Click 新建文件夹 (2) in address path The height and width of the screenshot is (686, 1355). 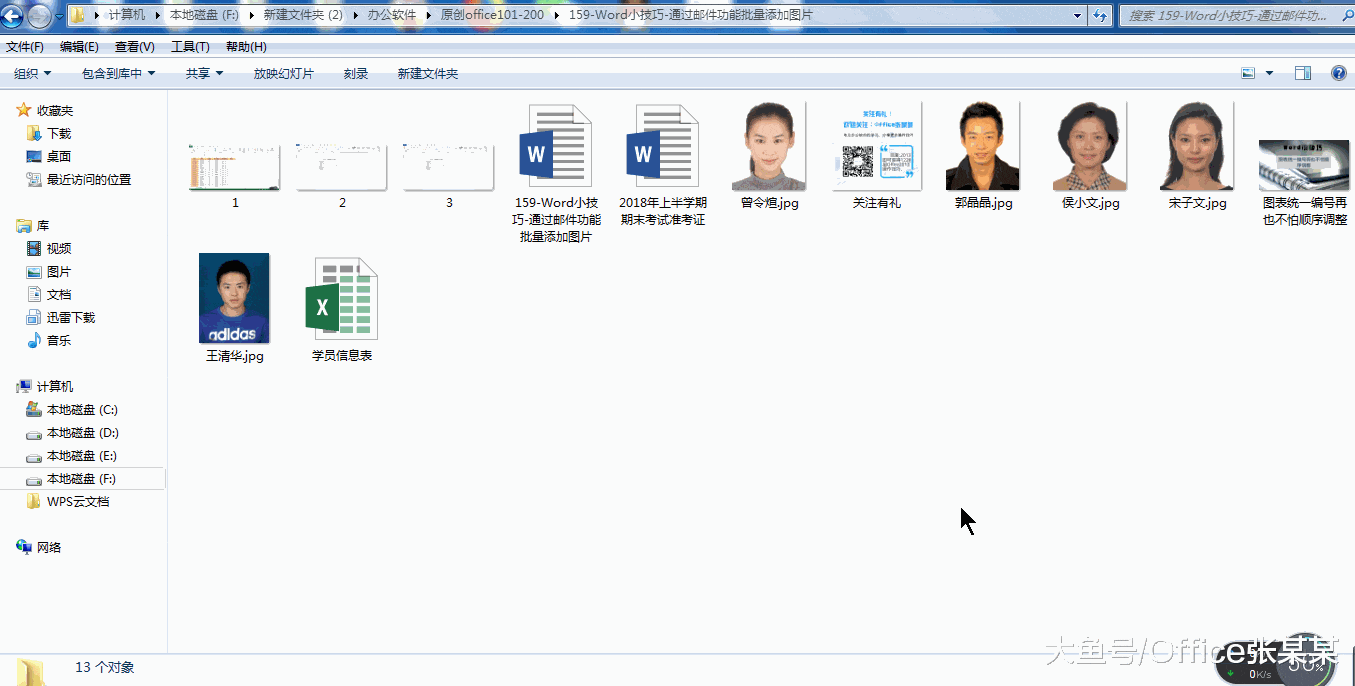pos(303,15)
